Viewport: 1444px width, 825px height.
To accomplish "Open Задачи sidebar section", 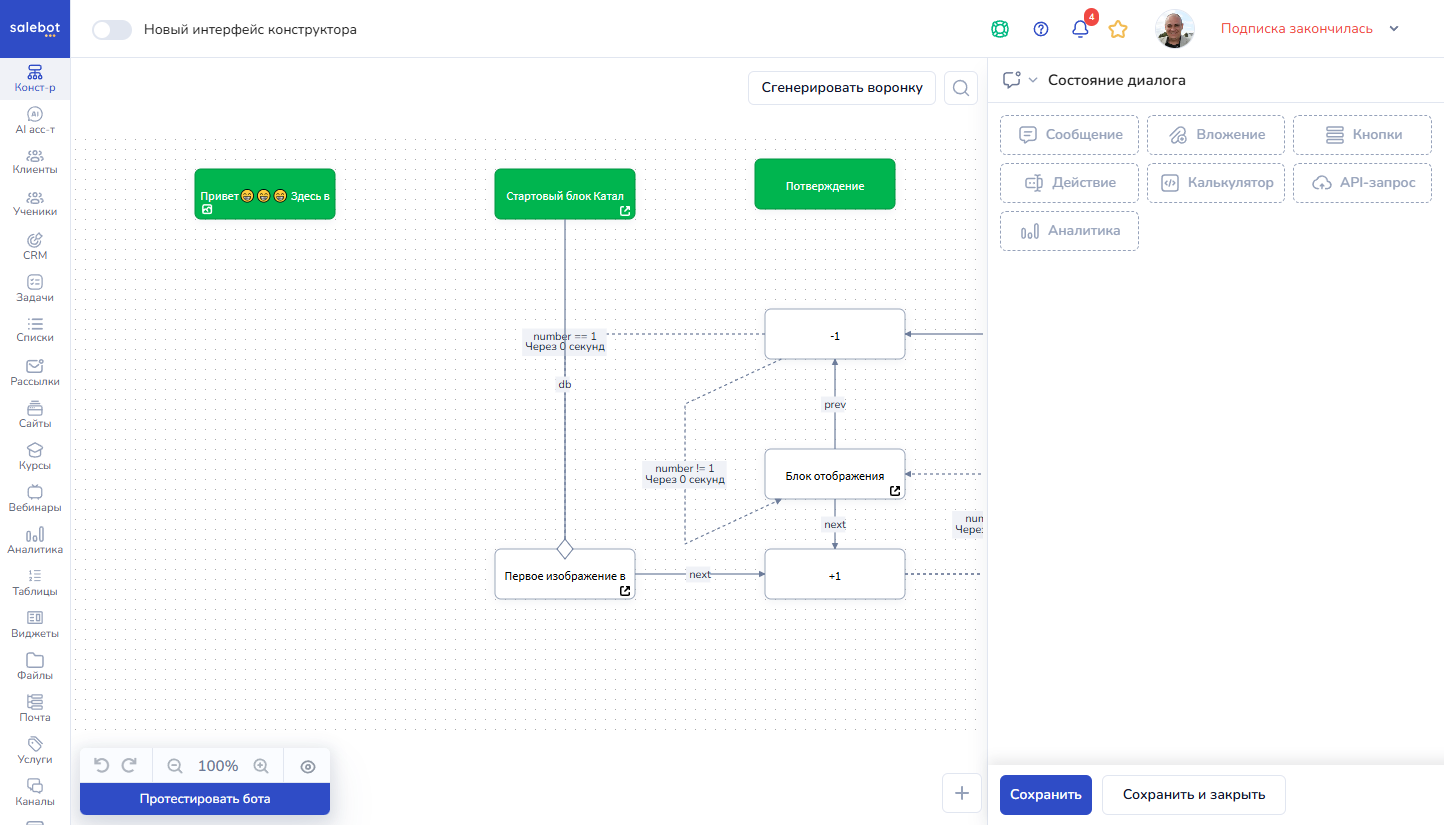I will pyautogui.click(x=35, y=289).
